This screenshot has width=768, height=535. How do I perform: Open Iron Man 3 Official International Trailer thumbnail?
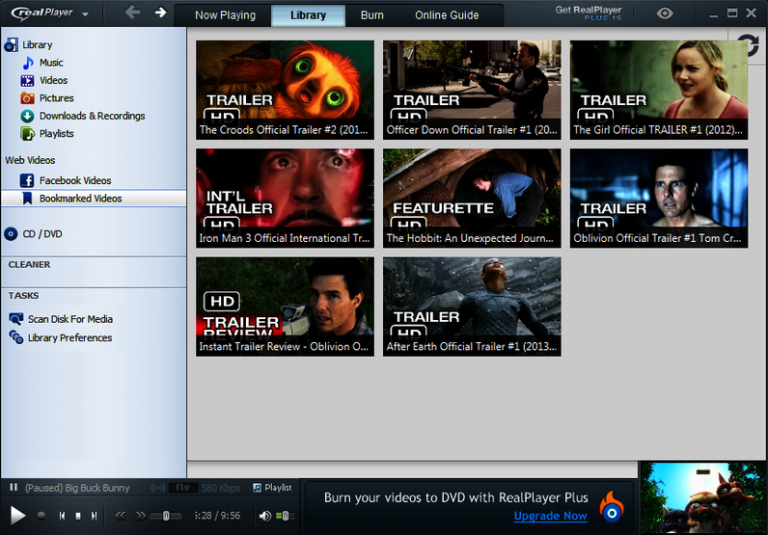285,198
